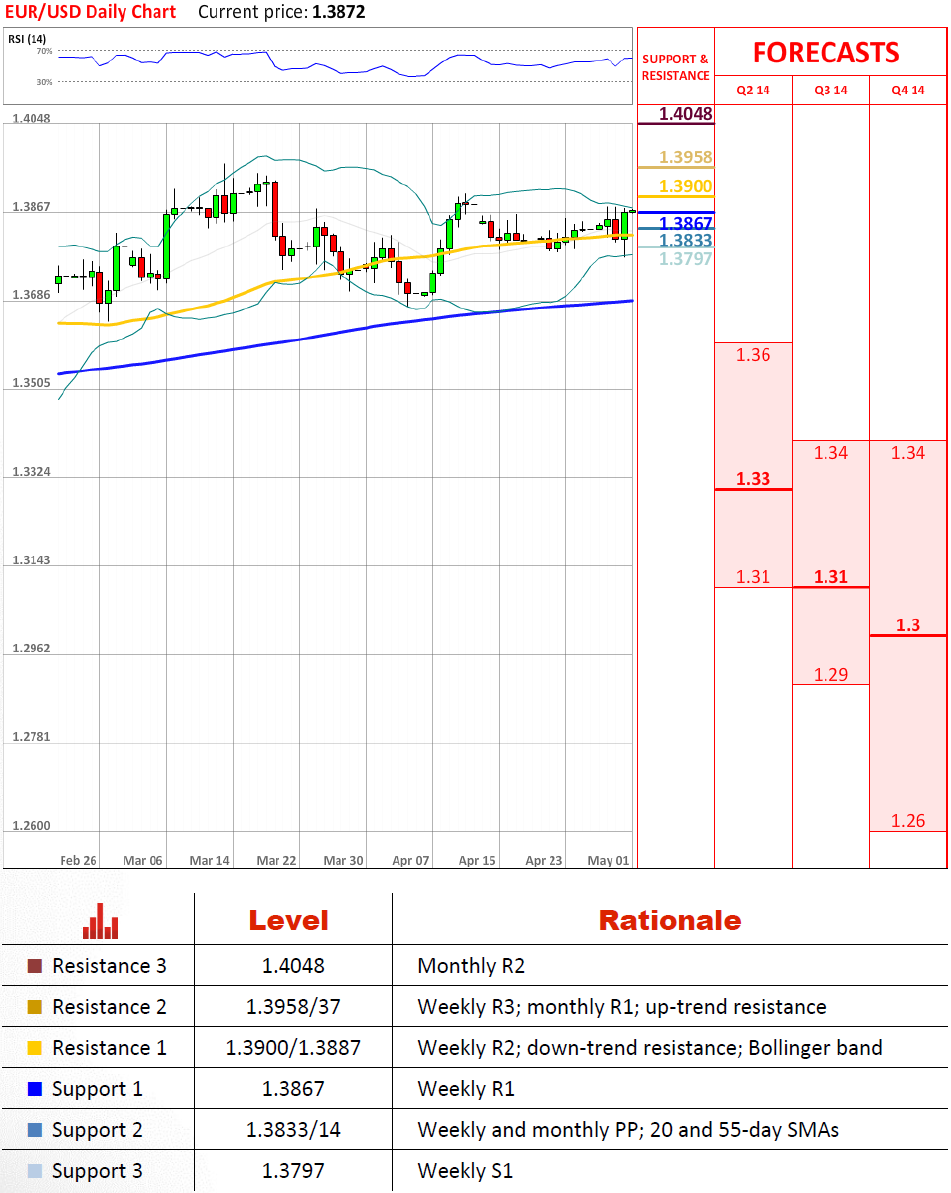This screenshot has width=951, height=1193.
Task: Select the 'Support 2' row label
Action: (97, 1131)
